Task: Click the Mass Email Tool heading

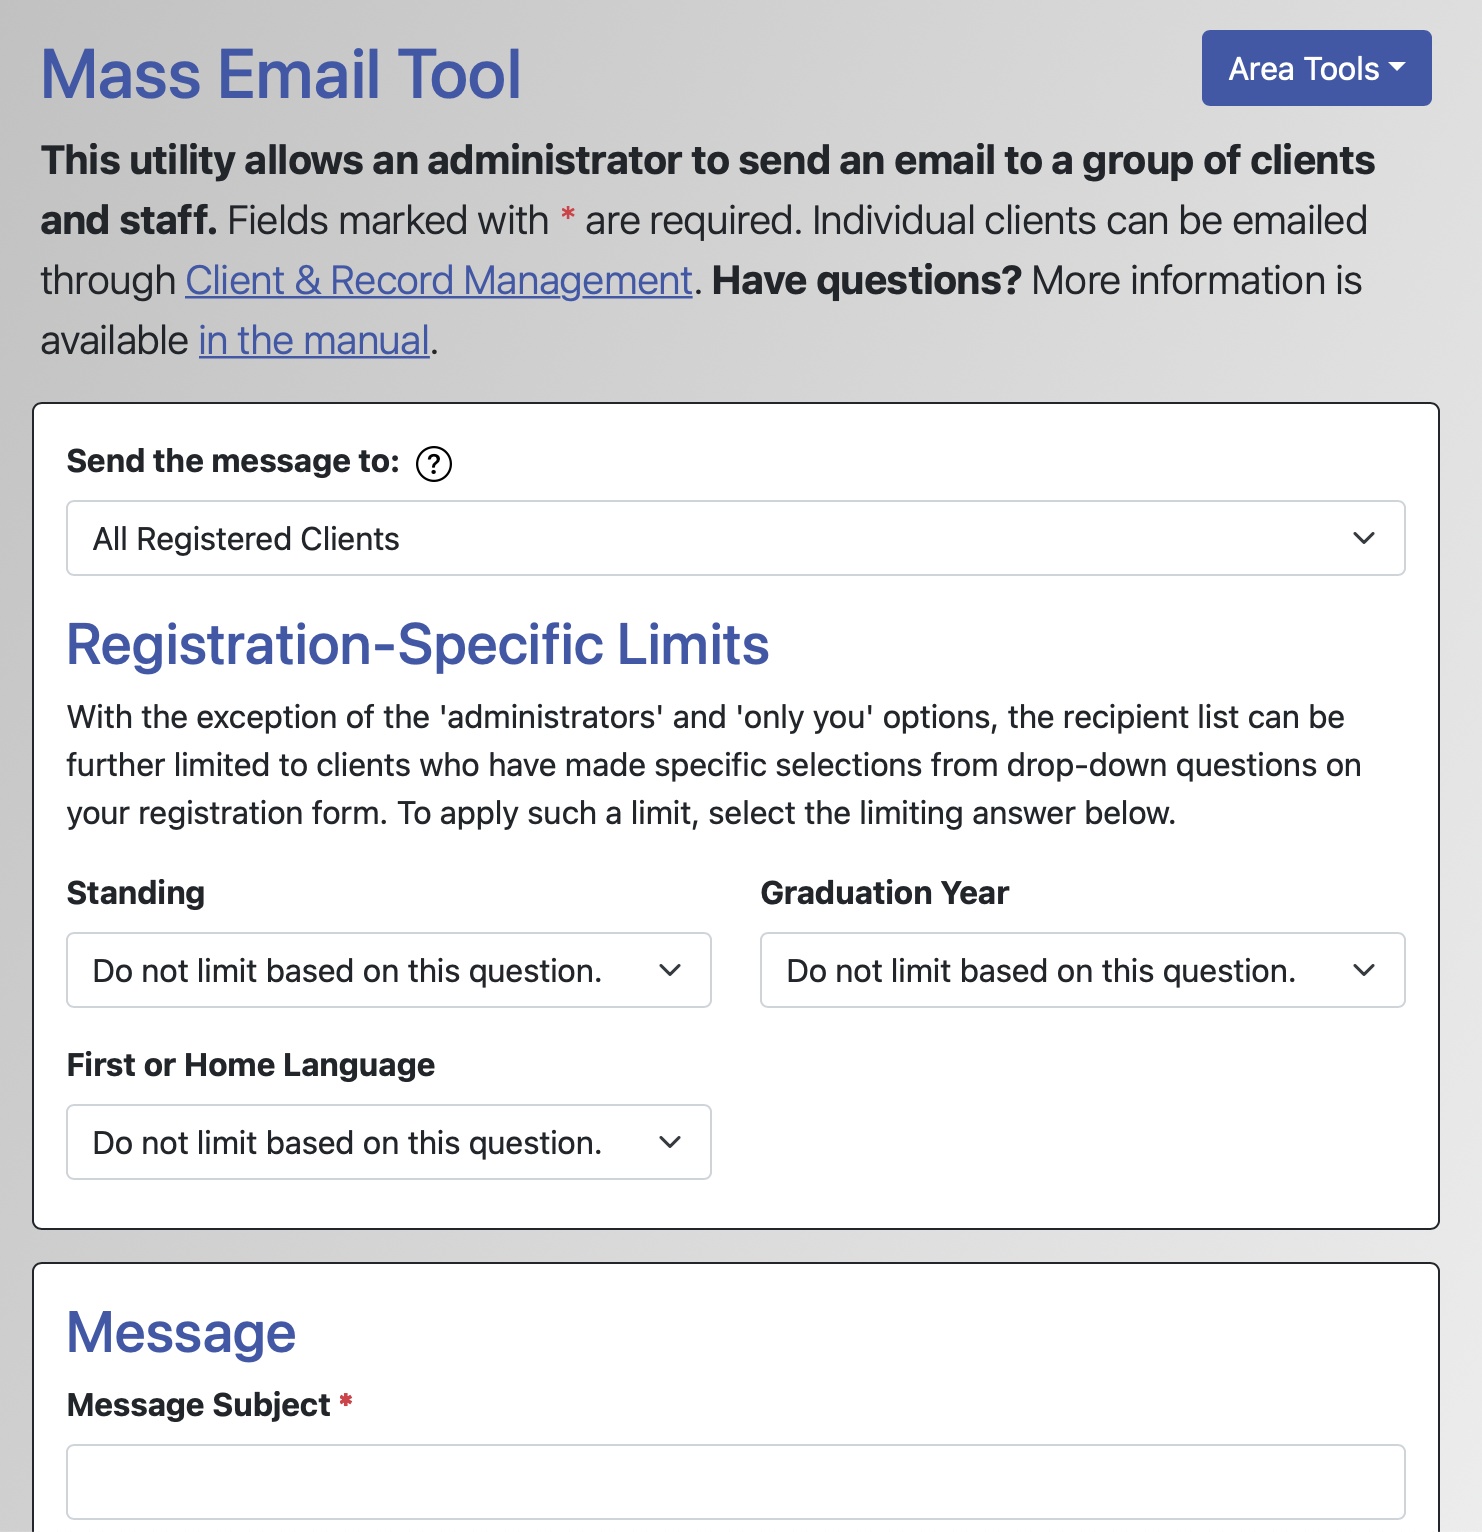Action: click(281, 71)
